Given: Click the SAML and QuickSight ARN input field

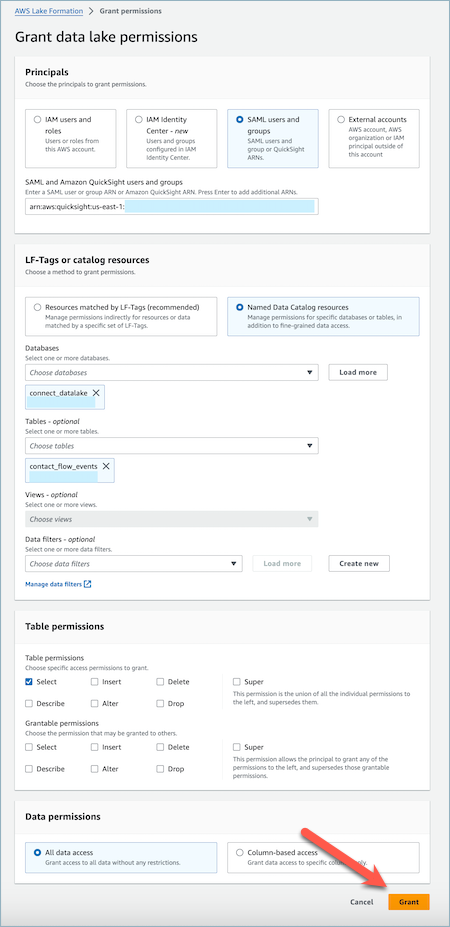Looking at the screenshot, I should click(x=171, y=207).
